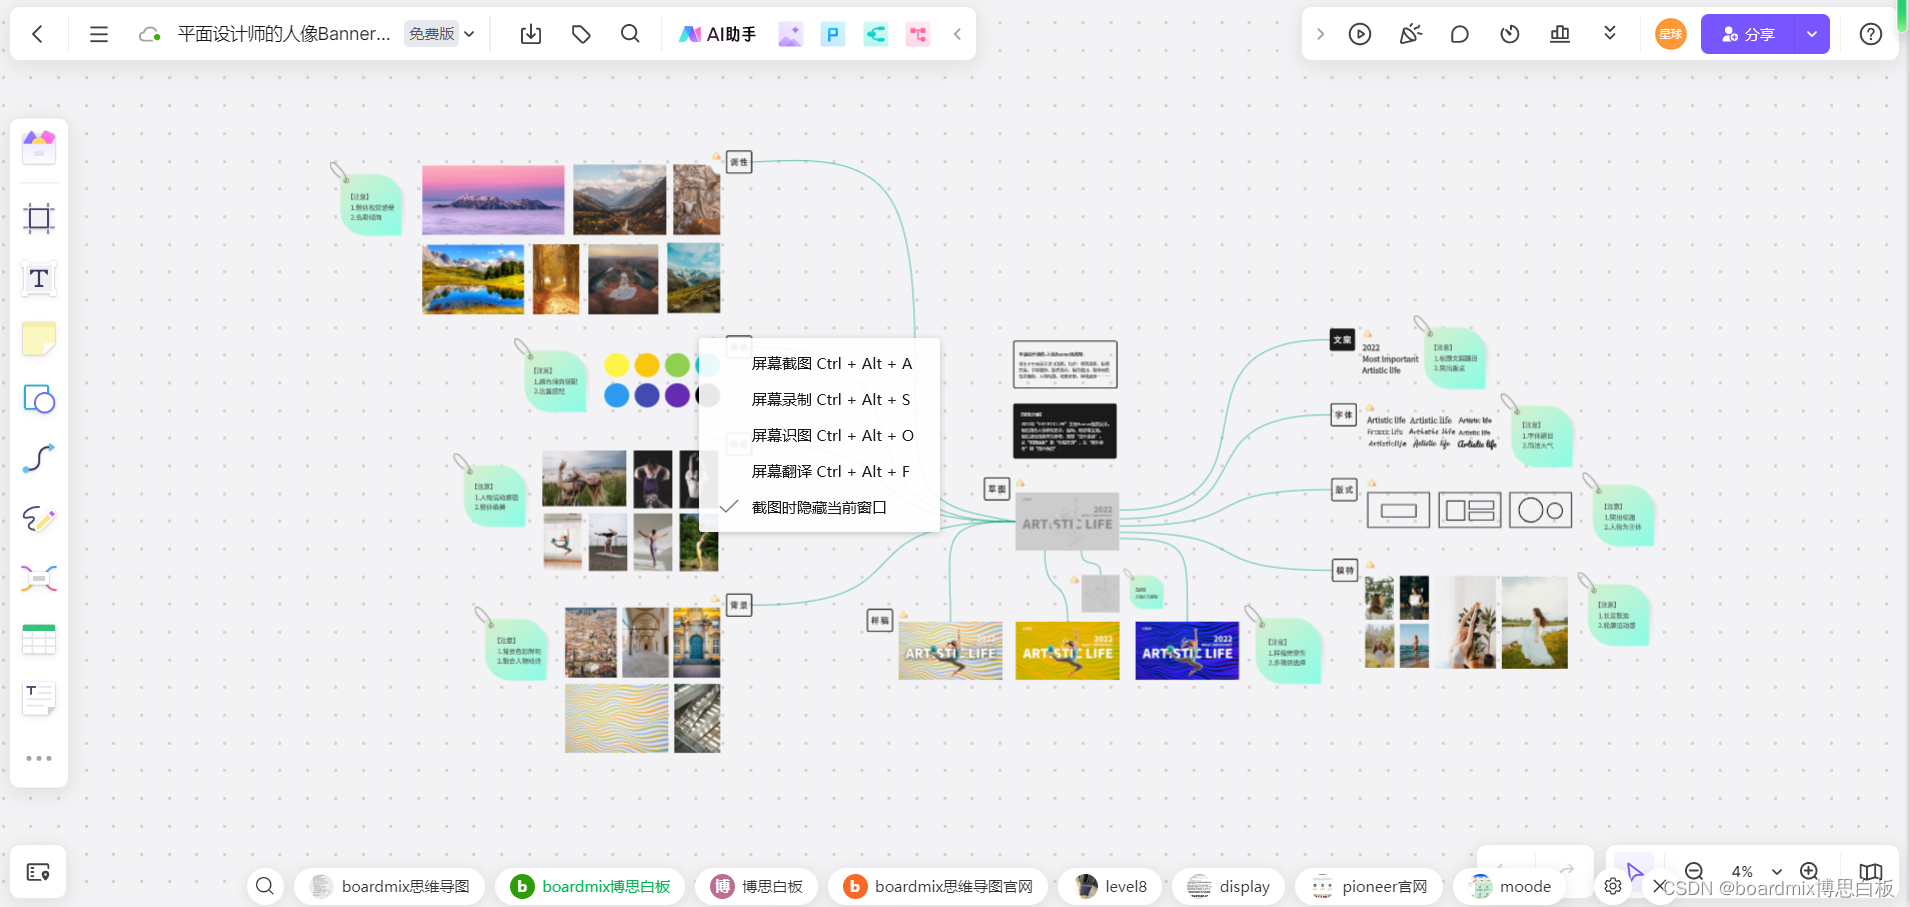Click the green color swatch circle

(x=677, y=365)
